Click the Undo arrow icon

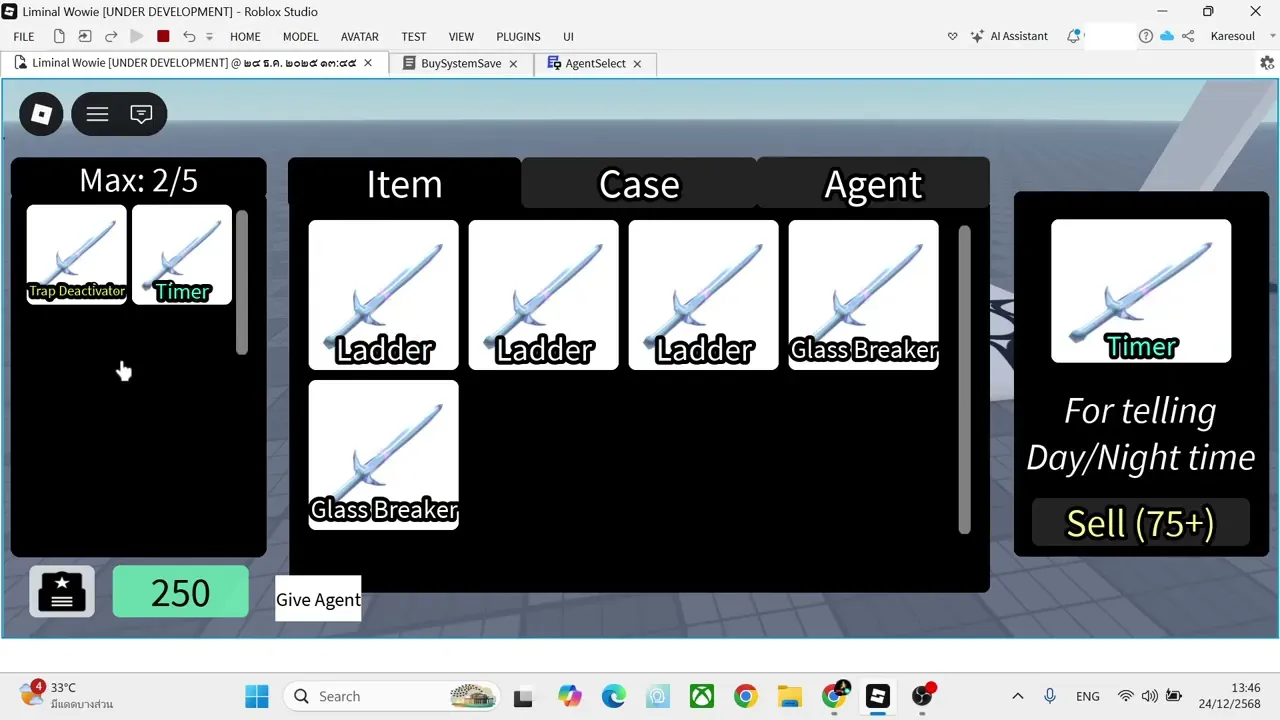click(x=189, y=36)
